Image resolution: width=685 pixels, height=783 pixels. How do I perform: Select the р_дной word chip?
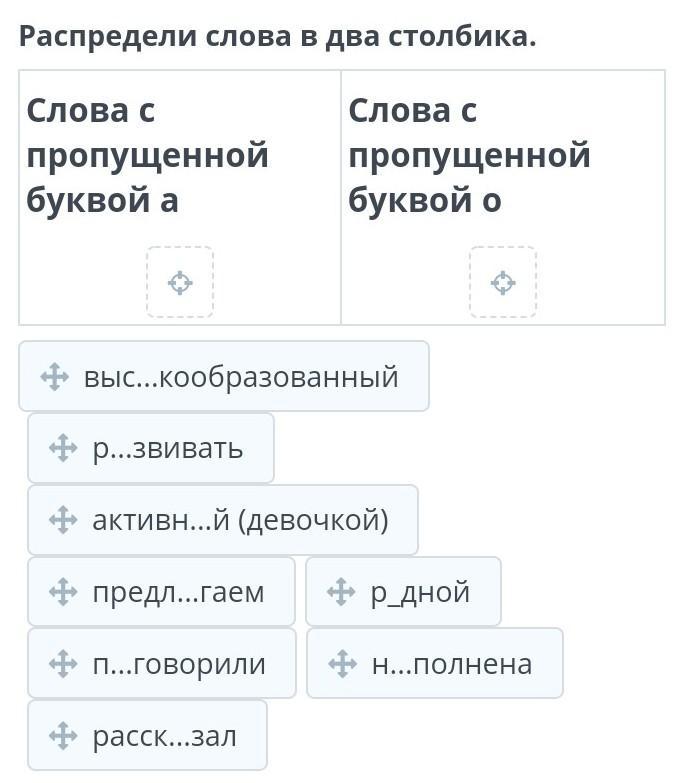point(420,592)
